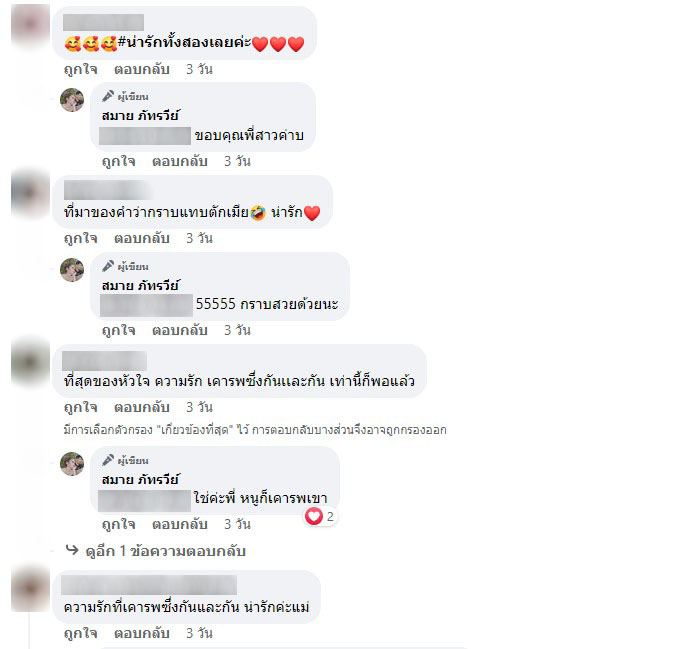675x649 pixels.
Task: Click the 3 วัน timestamp under ที่สุดของหัวใจ comment
Action: point(199,407)
